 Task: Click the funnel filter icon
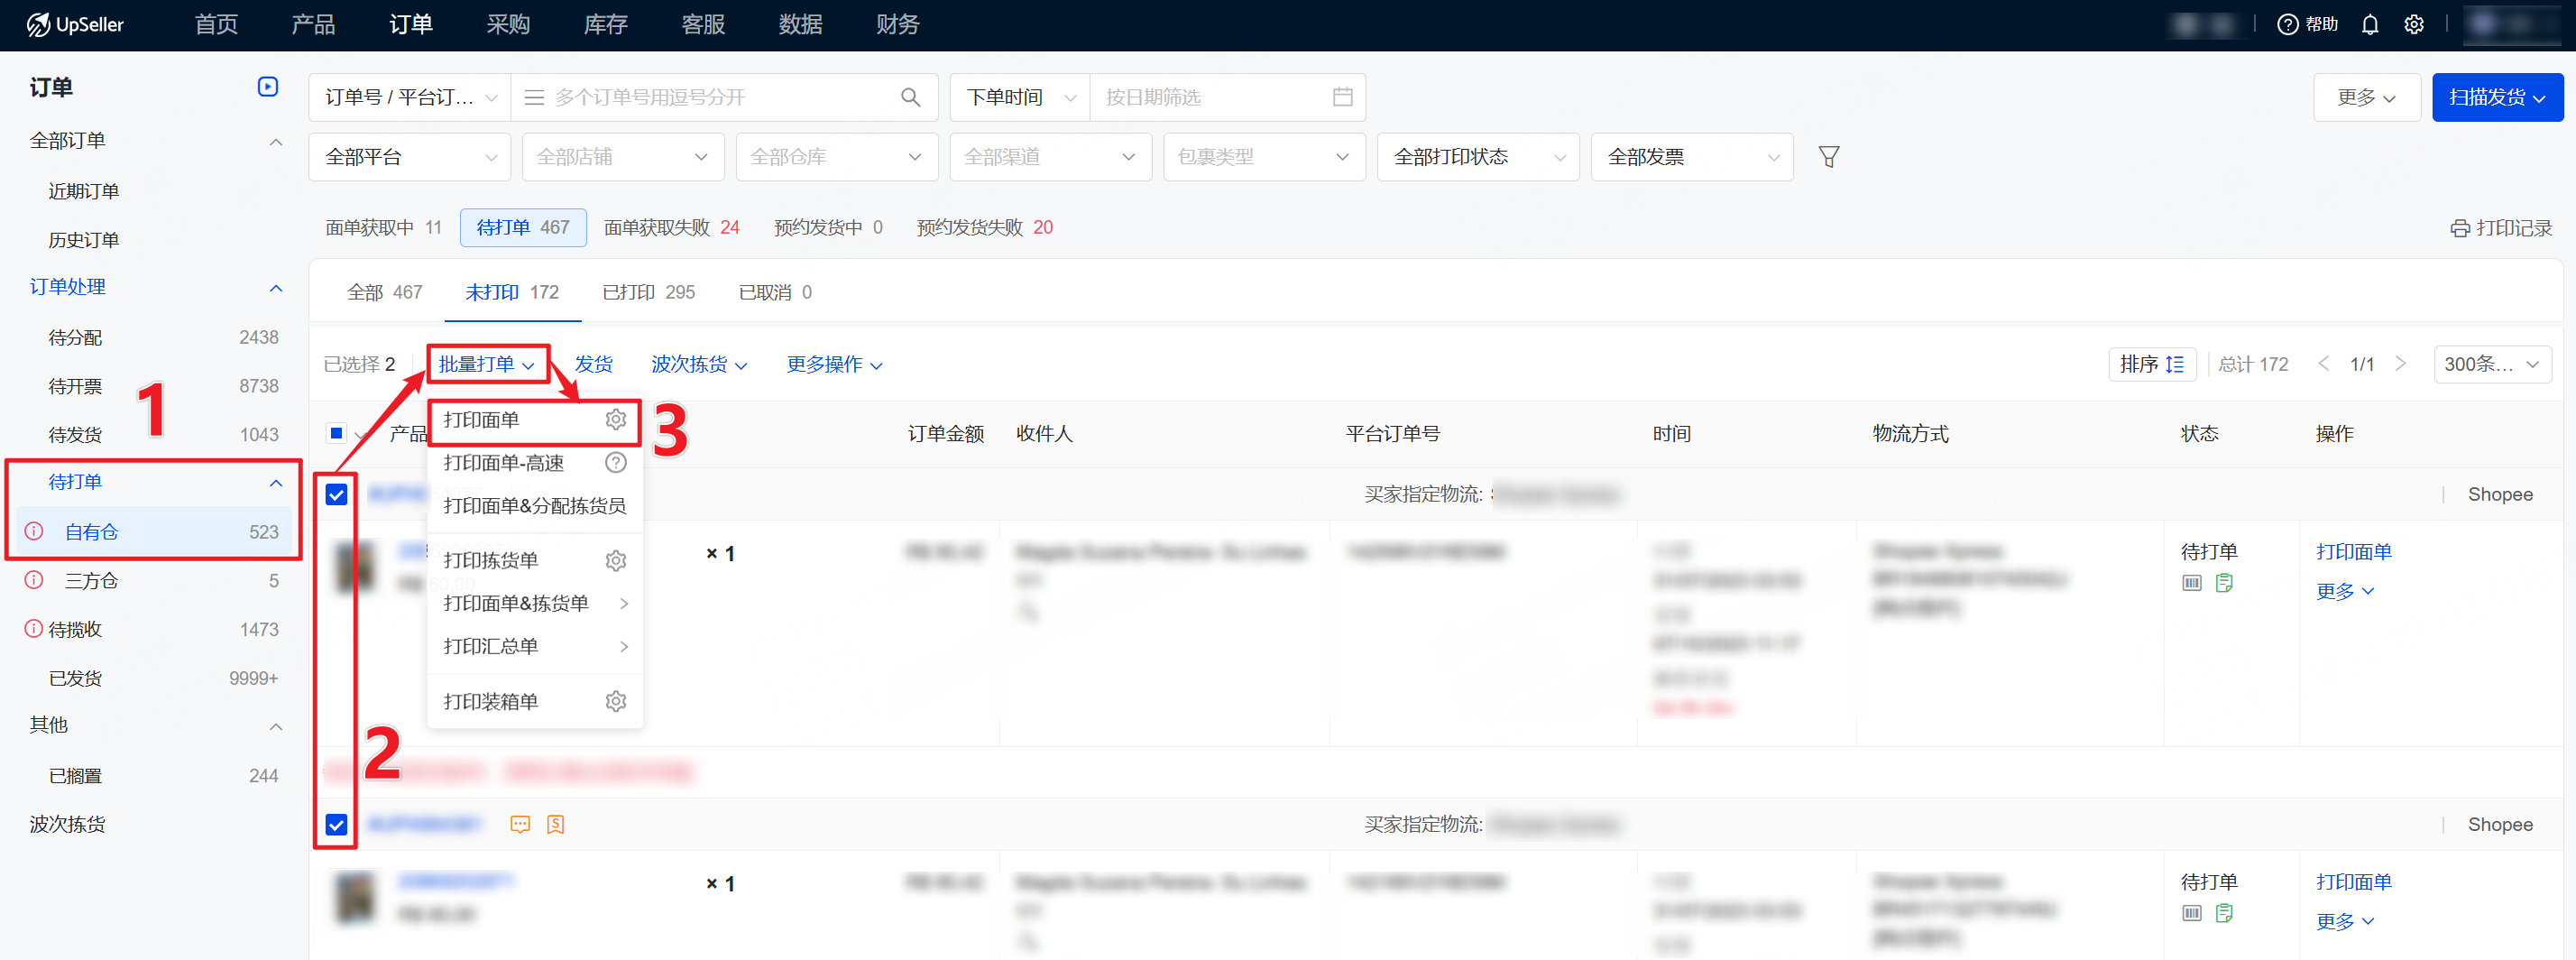tap(1828, 157)
